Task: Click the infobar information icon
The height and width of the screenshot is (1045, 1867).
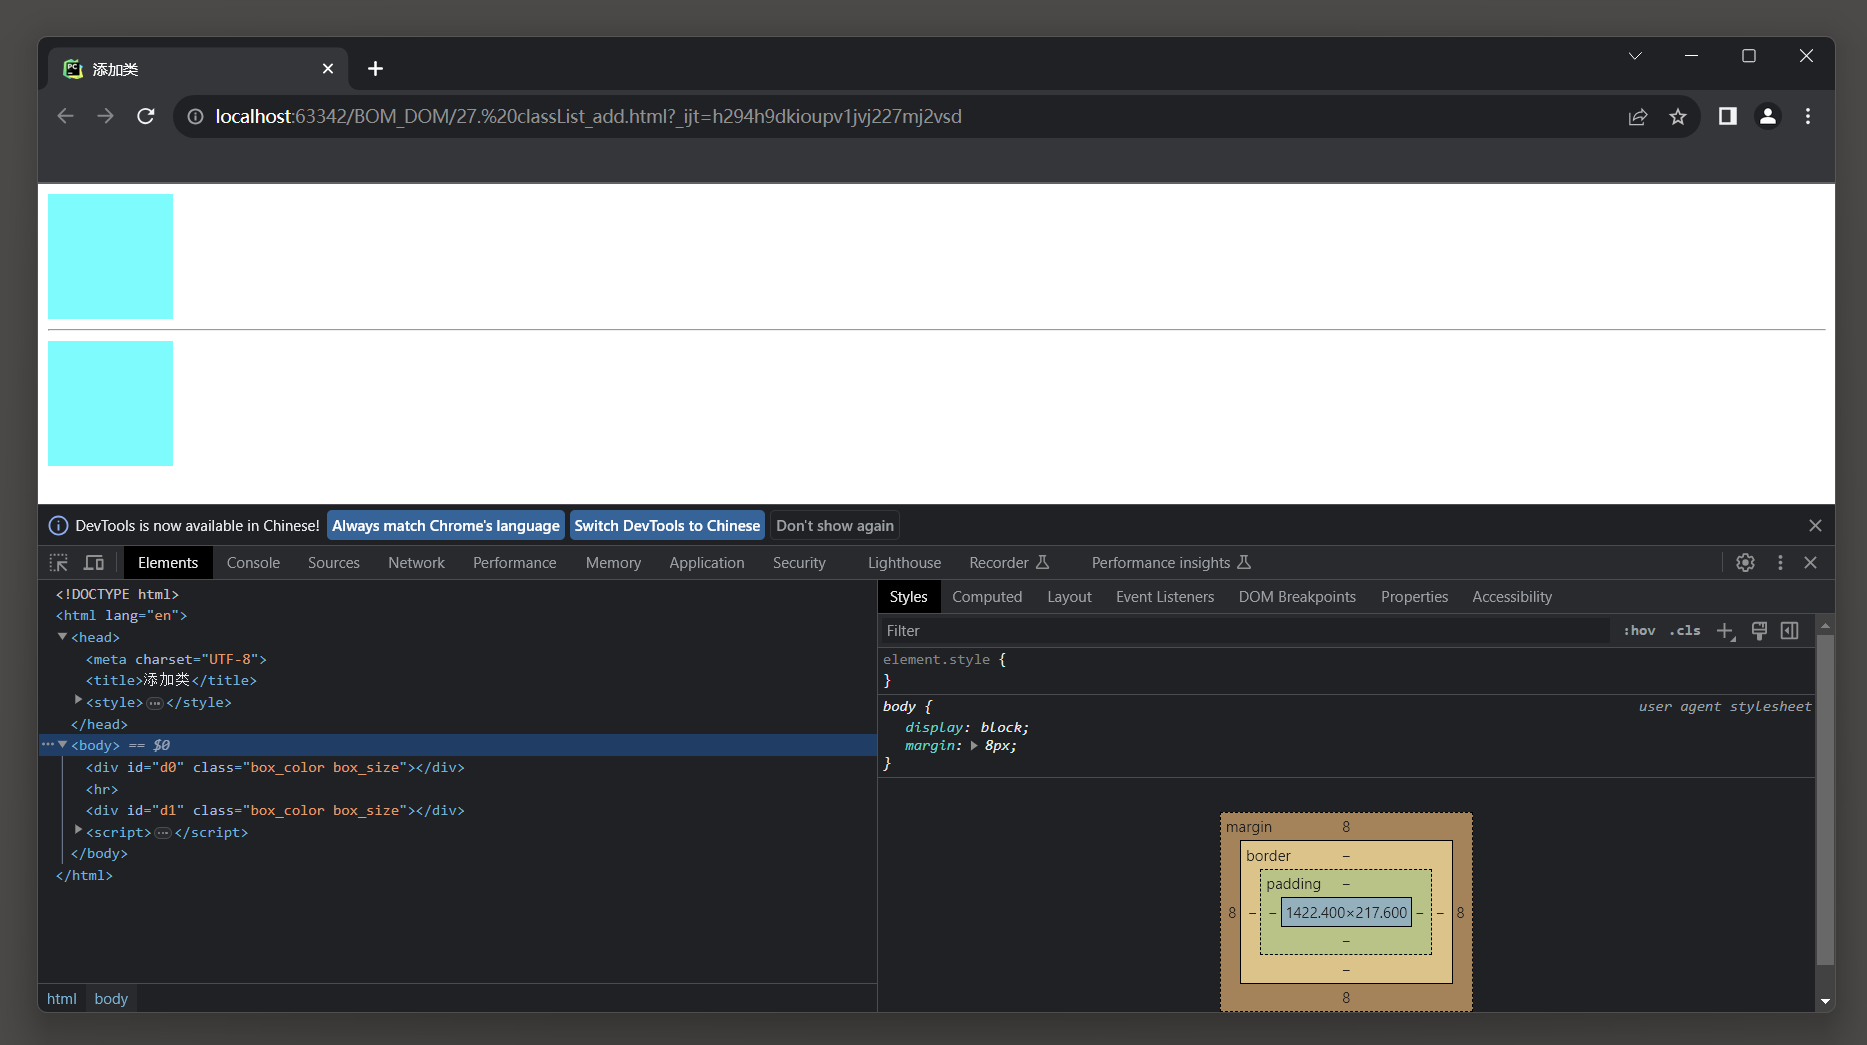Action: (x=59, y=526)
